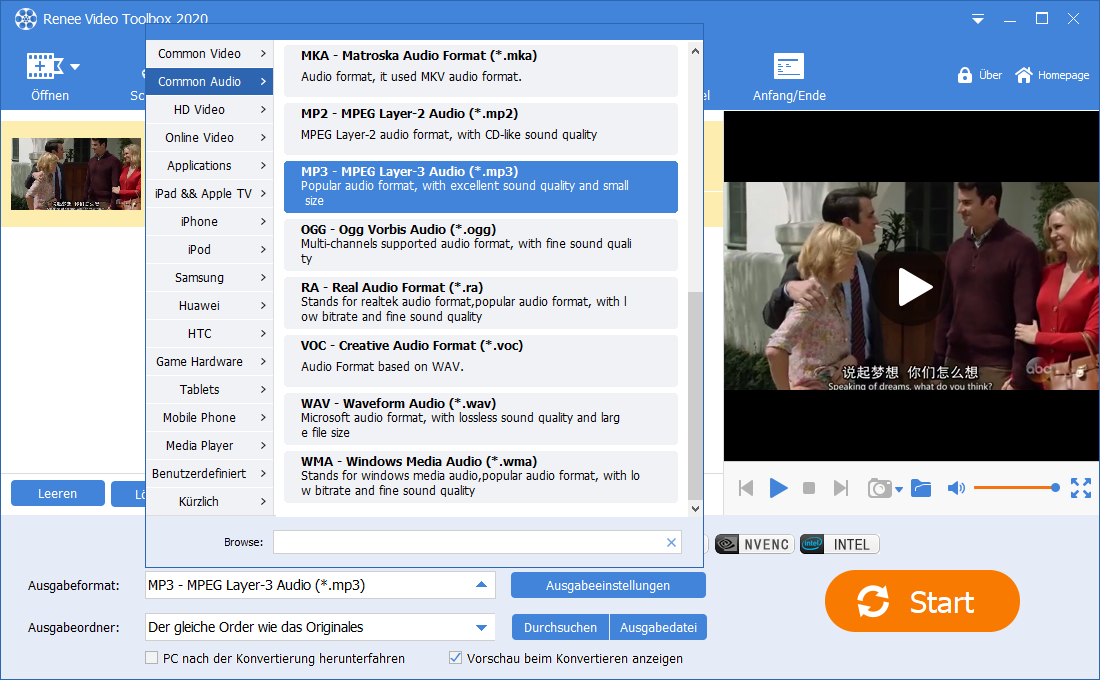Collapse the Ausgabeformat dropdown
Viewport: 1100px width, 680px height.
click(481, 585)
